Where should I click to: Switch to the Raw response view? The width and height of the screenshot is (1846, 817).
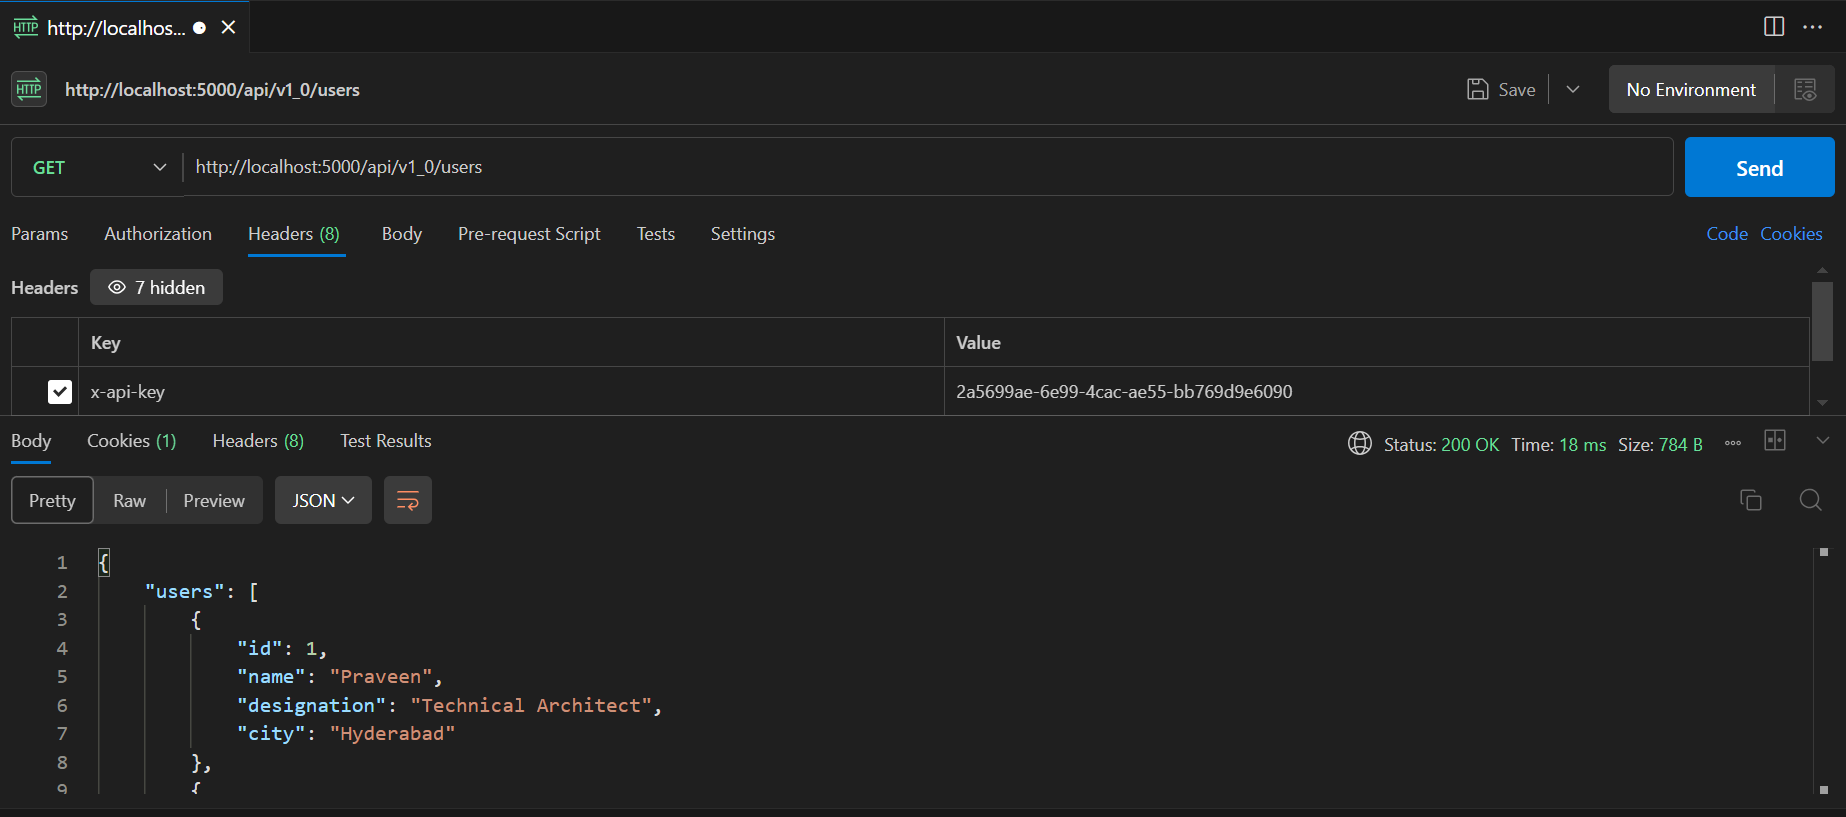[130, 500]
